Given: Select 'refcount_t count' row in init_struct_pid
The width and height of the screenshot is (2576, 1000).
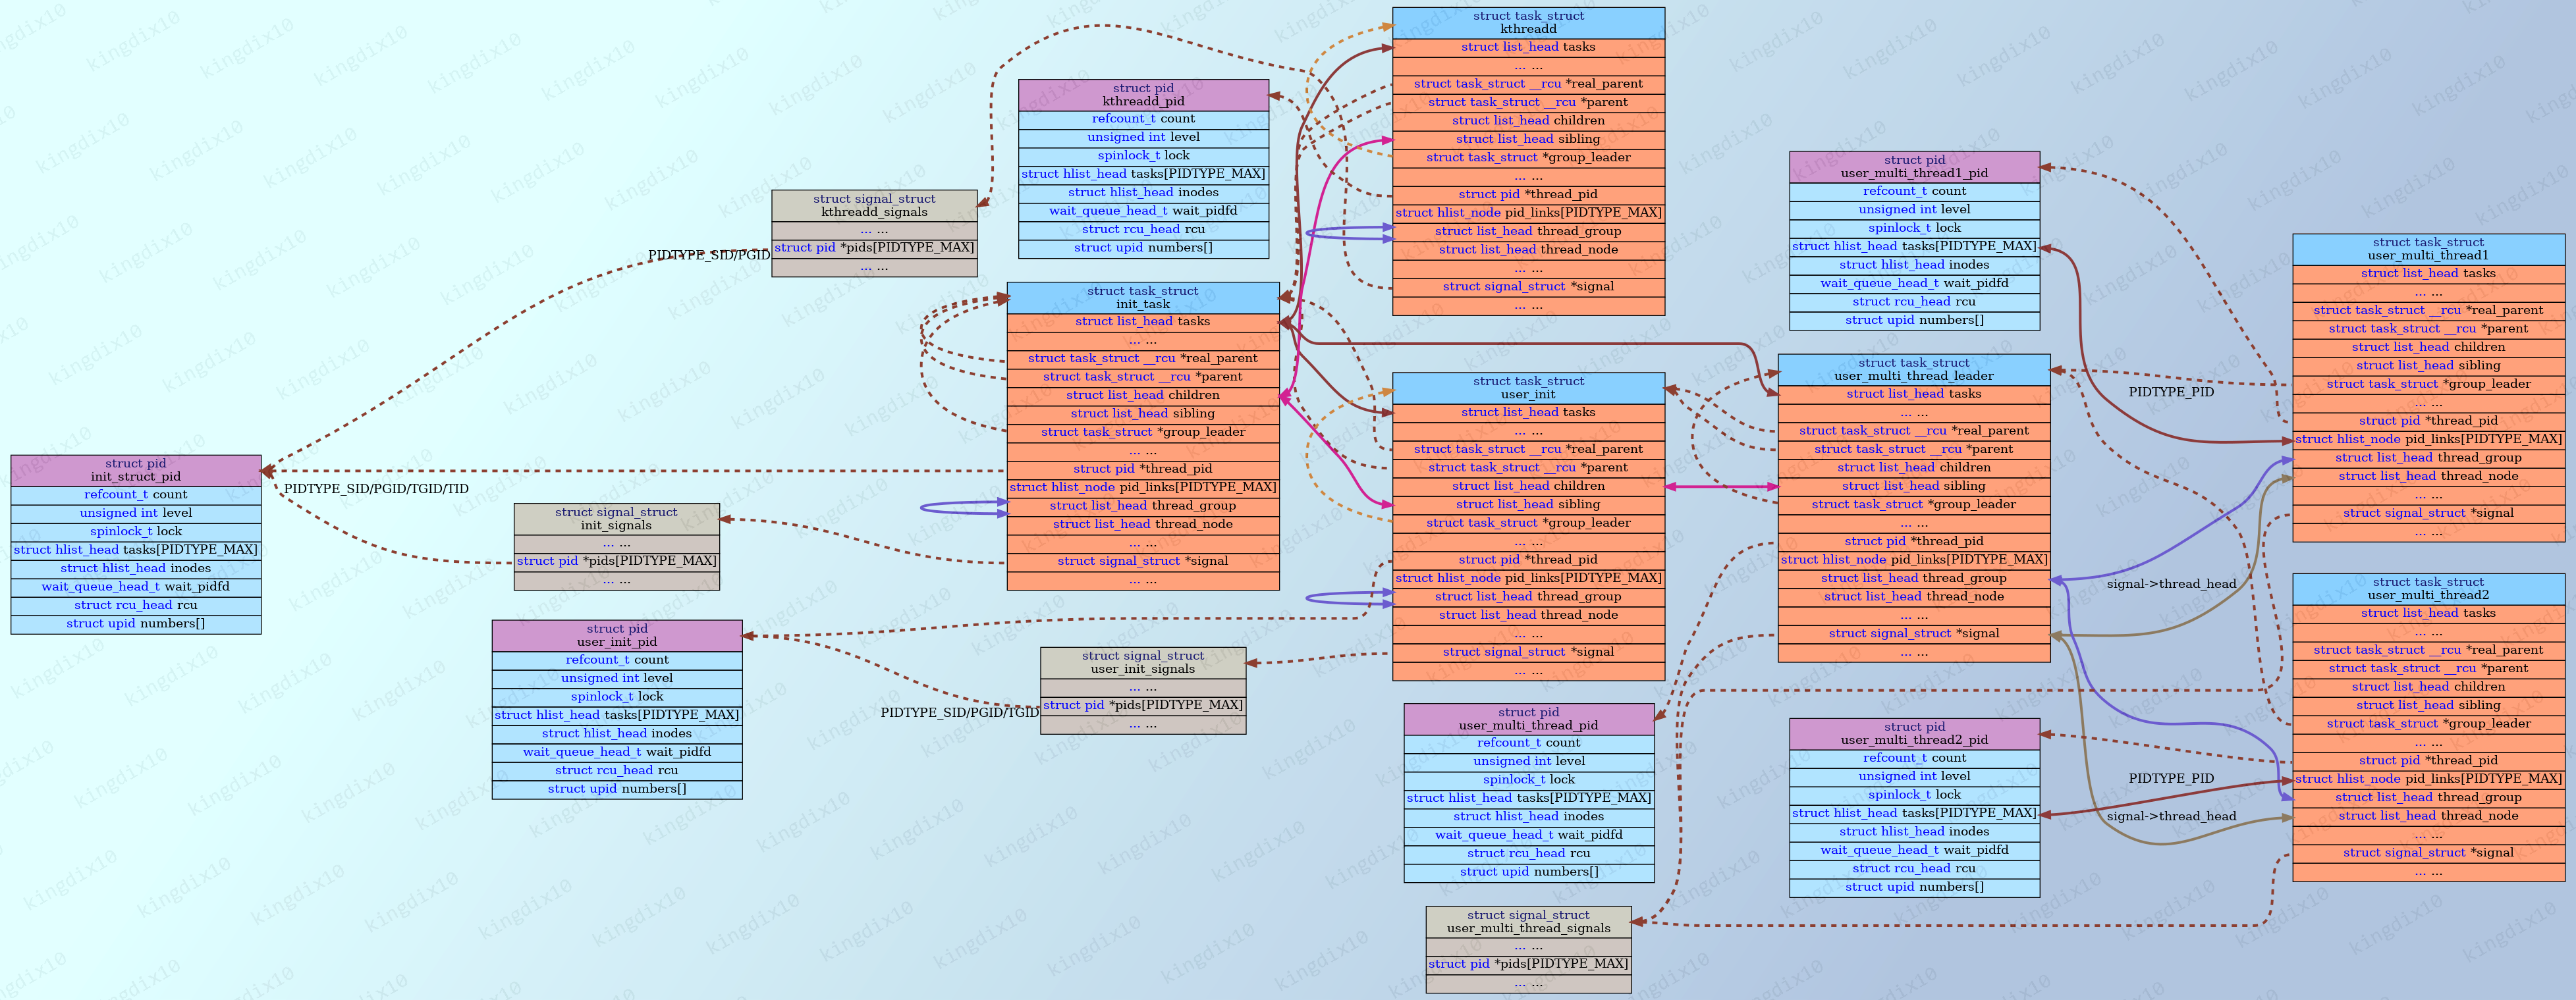Looking at the screenshot, I should (136, 495).
